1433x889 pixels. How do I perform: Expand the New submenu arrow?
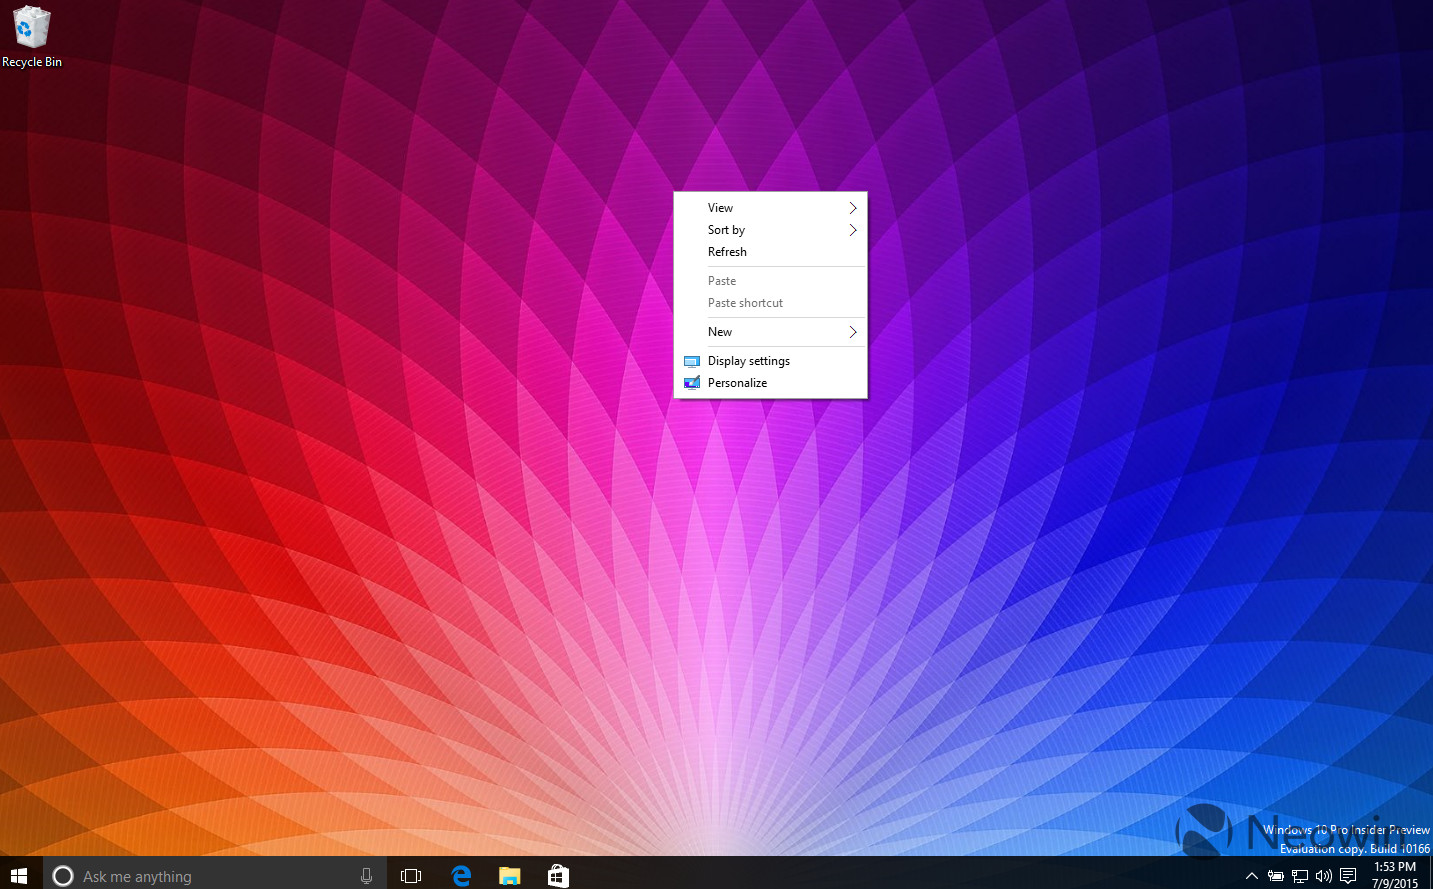tap(853, 332)
